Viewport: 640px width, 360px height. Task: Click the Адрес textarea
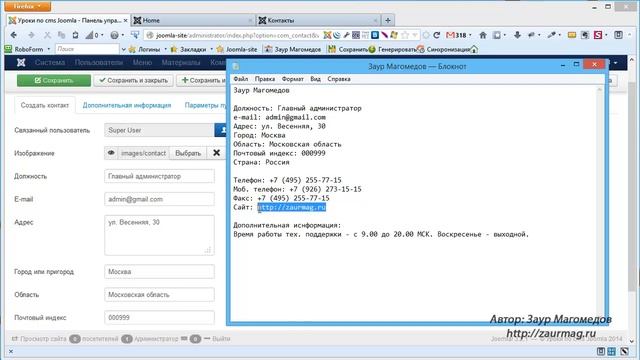(159, 236)
